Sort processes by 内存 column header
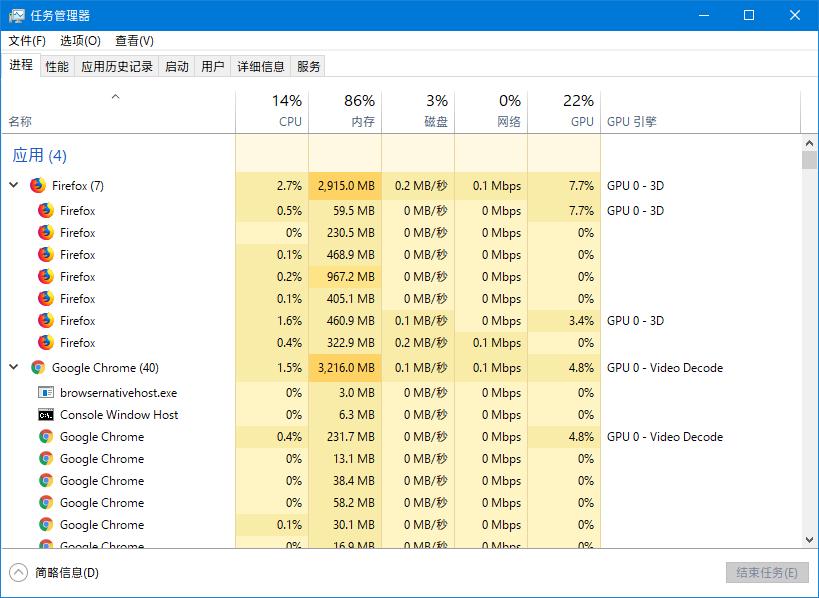This screenshot has width=819, height=598. tap(345, 112)
